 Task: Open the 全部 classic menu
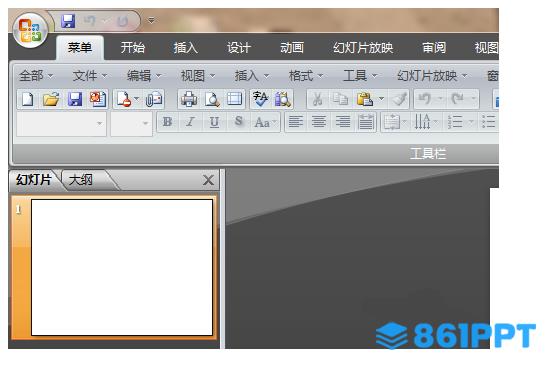(x=36, y=76)
